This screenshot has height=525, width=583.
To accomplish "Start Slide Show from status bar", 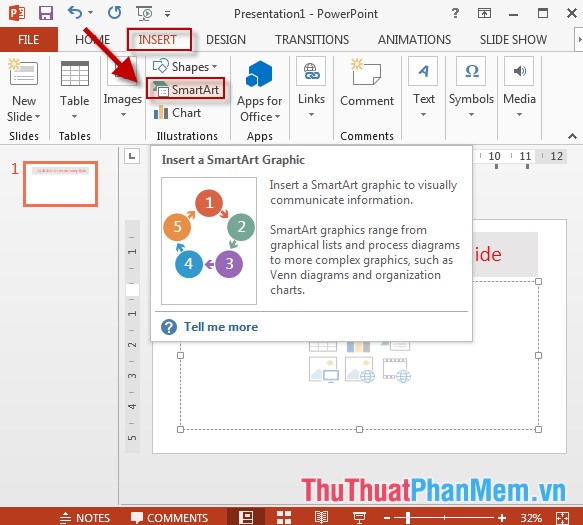I will [x=359, y=517].
